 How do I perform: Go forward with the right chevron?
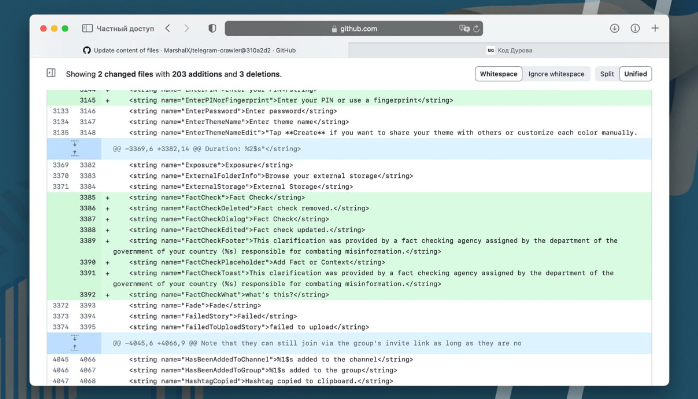pyautogui.click(x=187, y=28)
